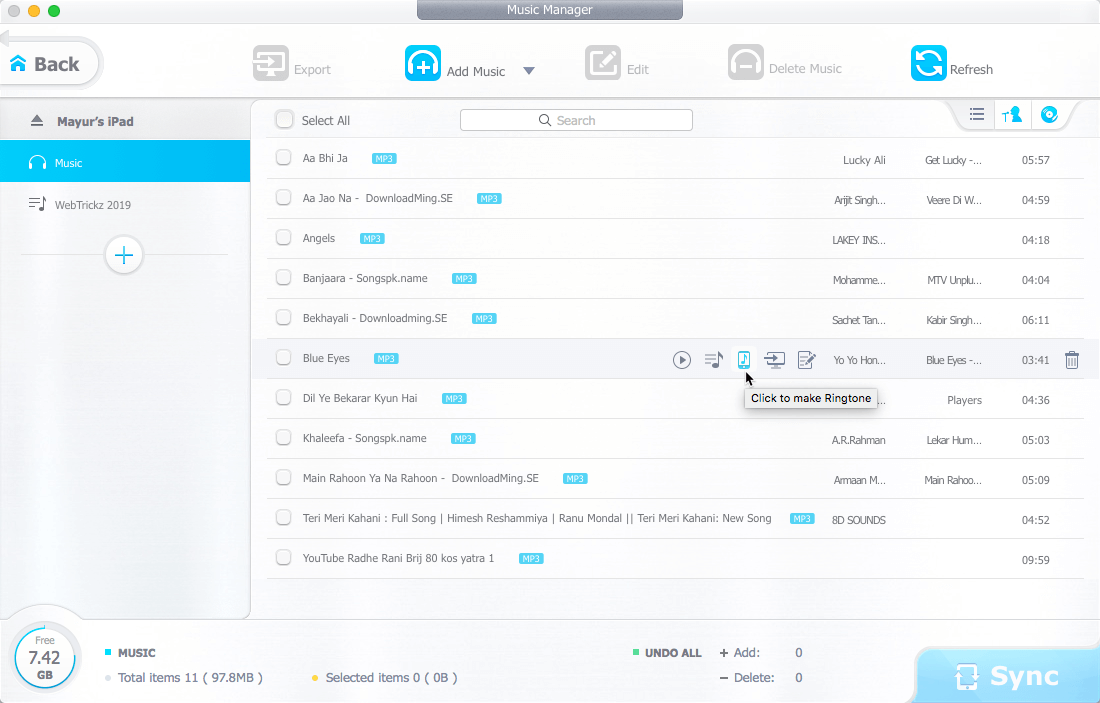Check the Khaleefa song checkbox
The height and width of the screenshot is (703, 1100).
pos(283,438)
